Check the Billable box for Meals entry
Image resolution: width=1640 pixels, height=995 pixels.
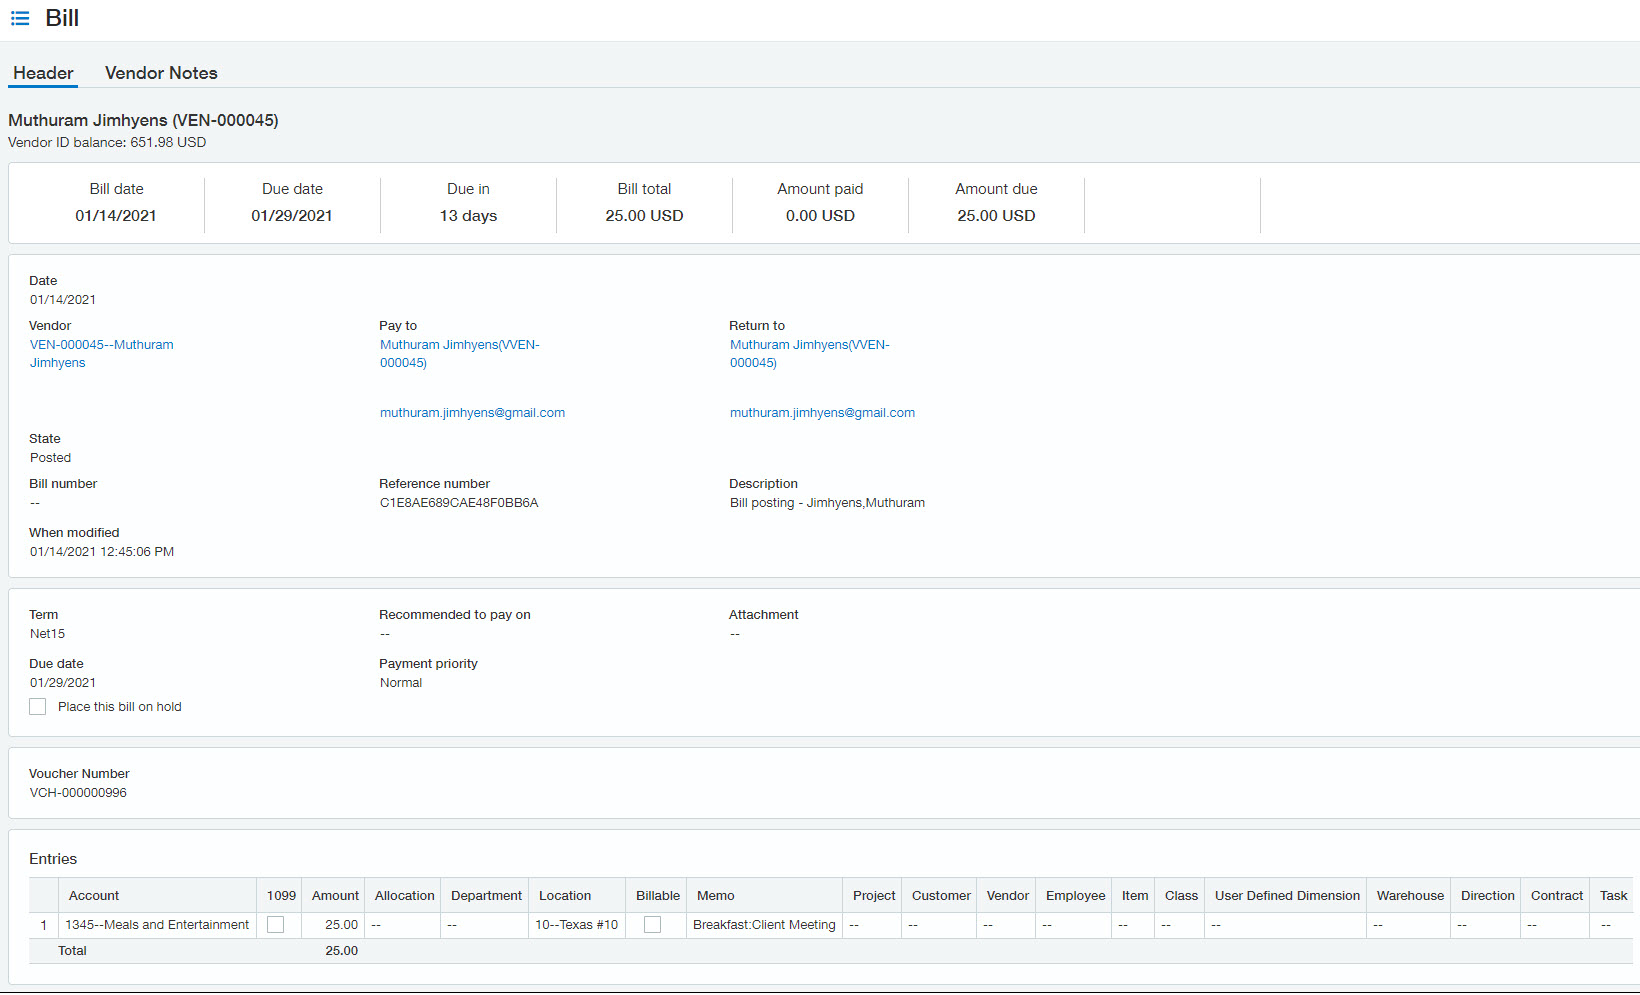click(x=653, y=925)
